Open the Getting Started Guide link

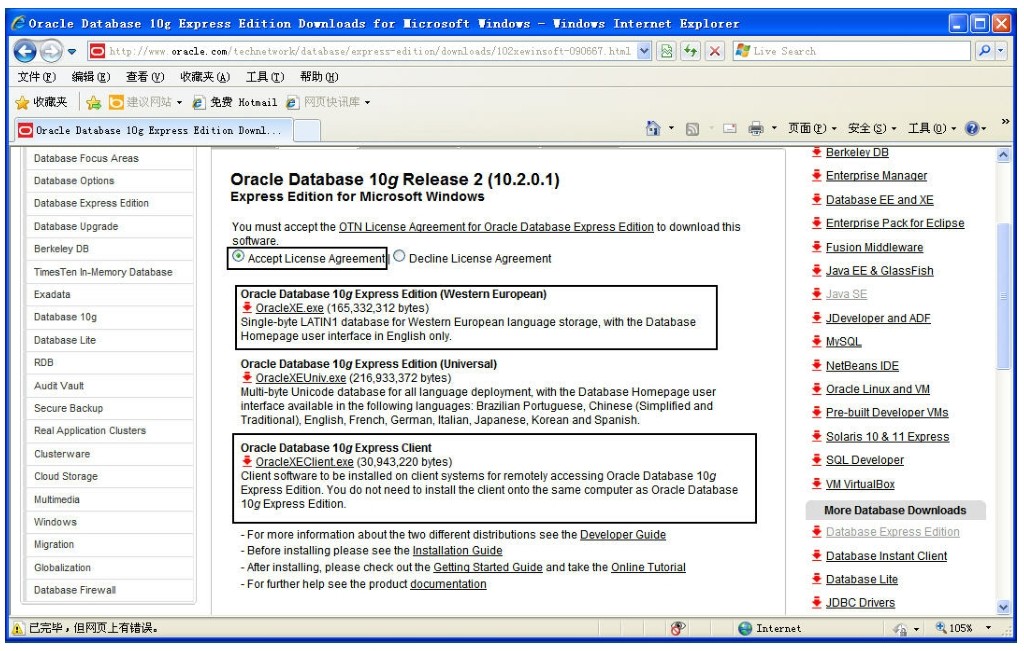click(488, 567)
